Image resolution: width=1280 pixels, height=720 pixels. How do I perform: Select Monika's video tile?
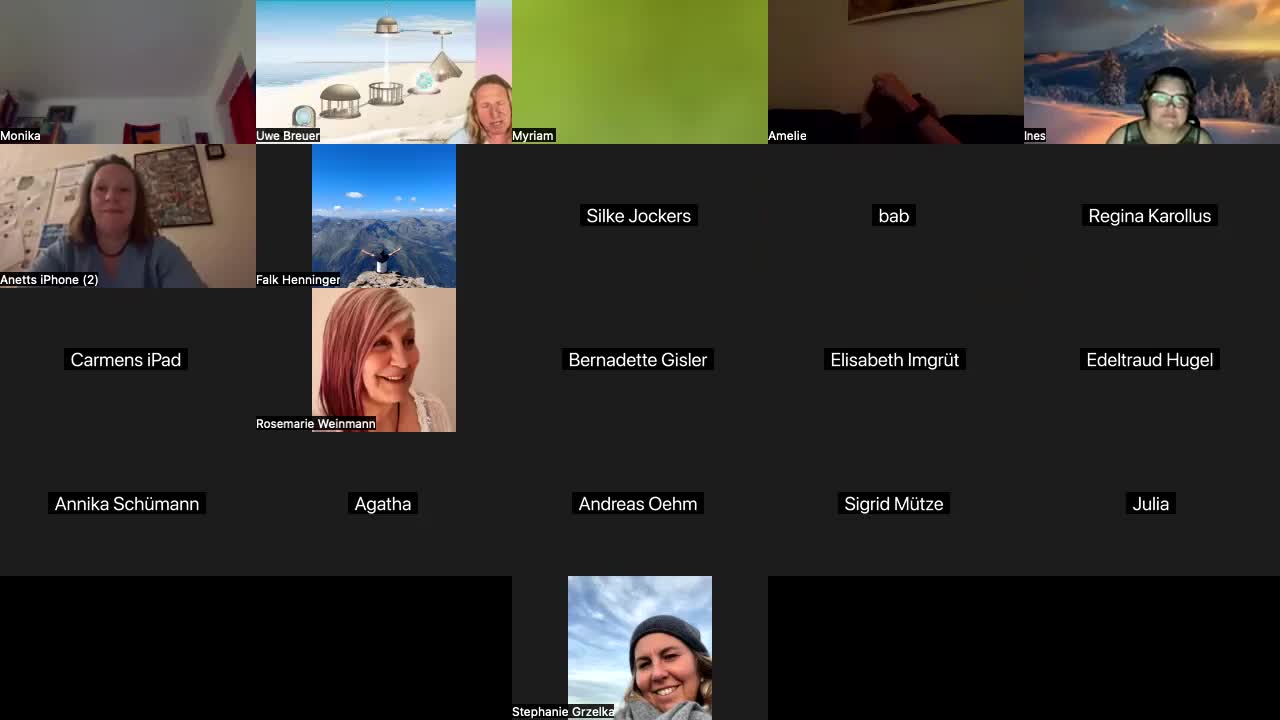pos(128,72)
